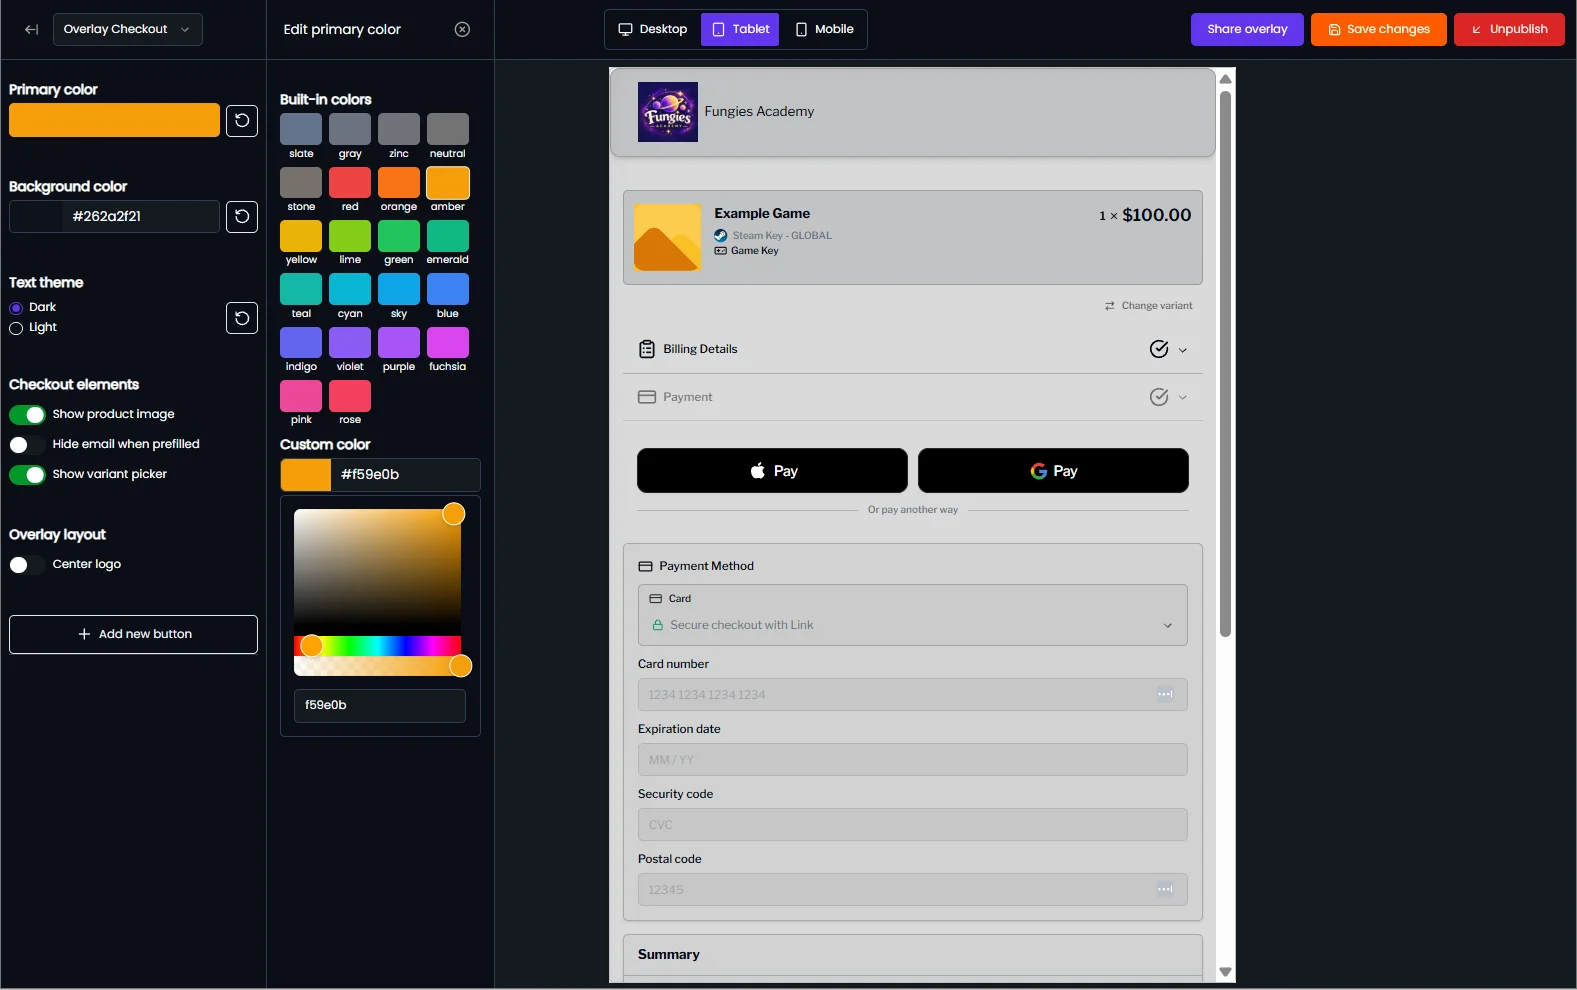Click the back arrow icon

[x=31, y=29]
